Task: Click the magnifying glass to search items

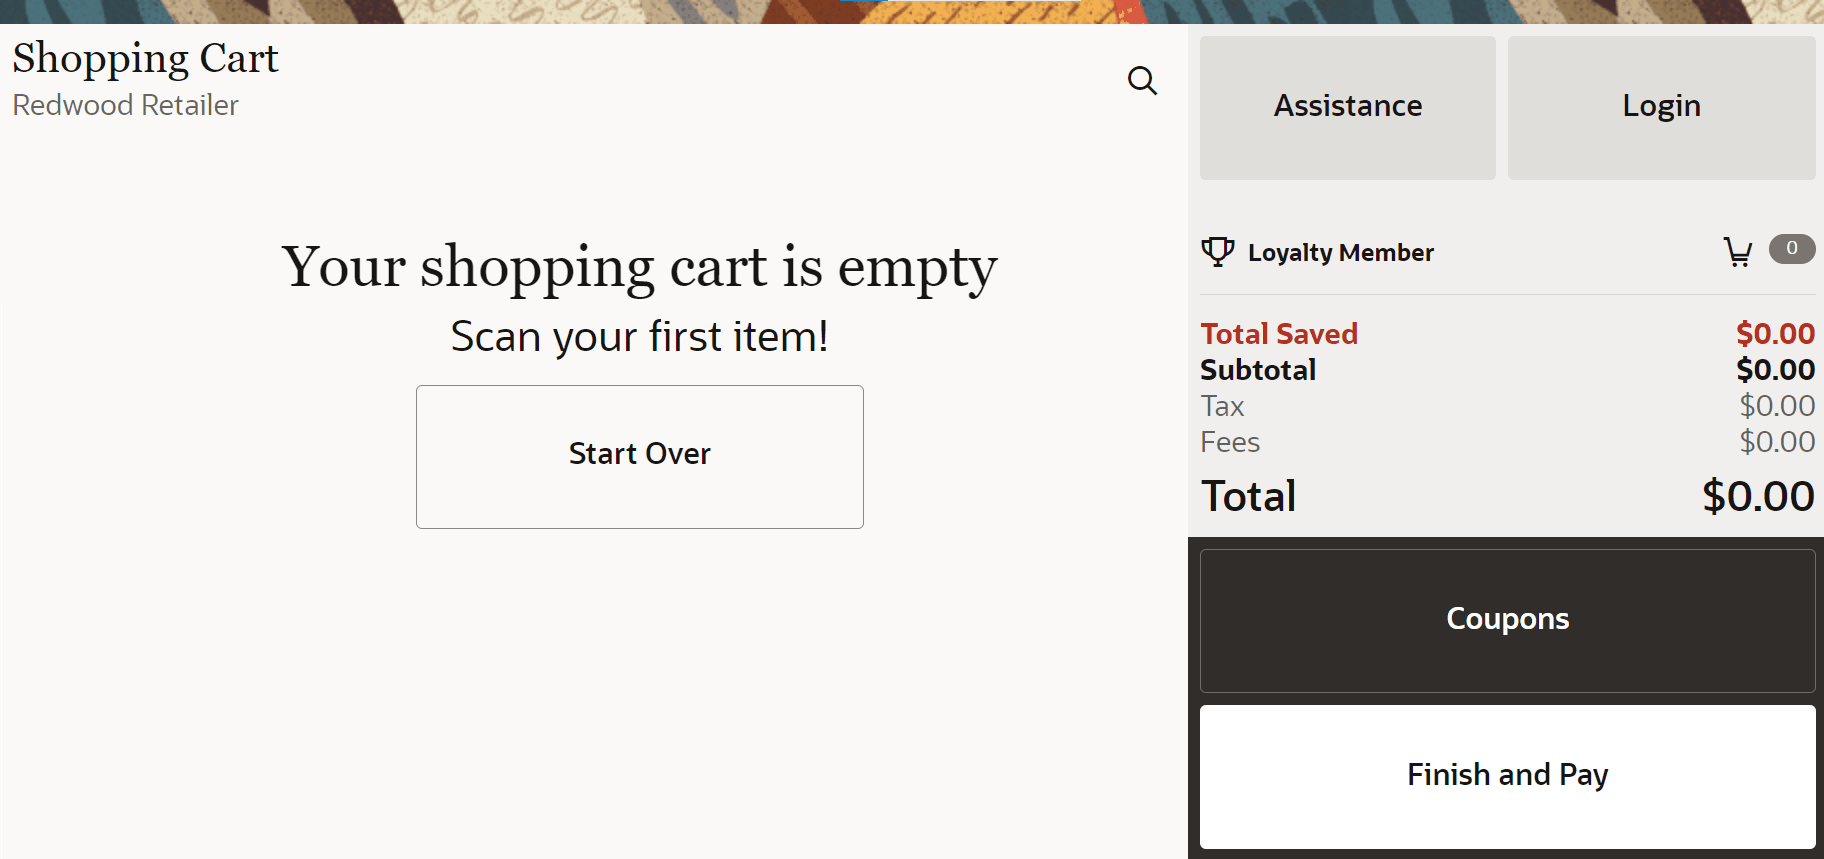Action: [x=1142, y=81]
